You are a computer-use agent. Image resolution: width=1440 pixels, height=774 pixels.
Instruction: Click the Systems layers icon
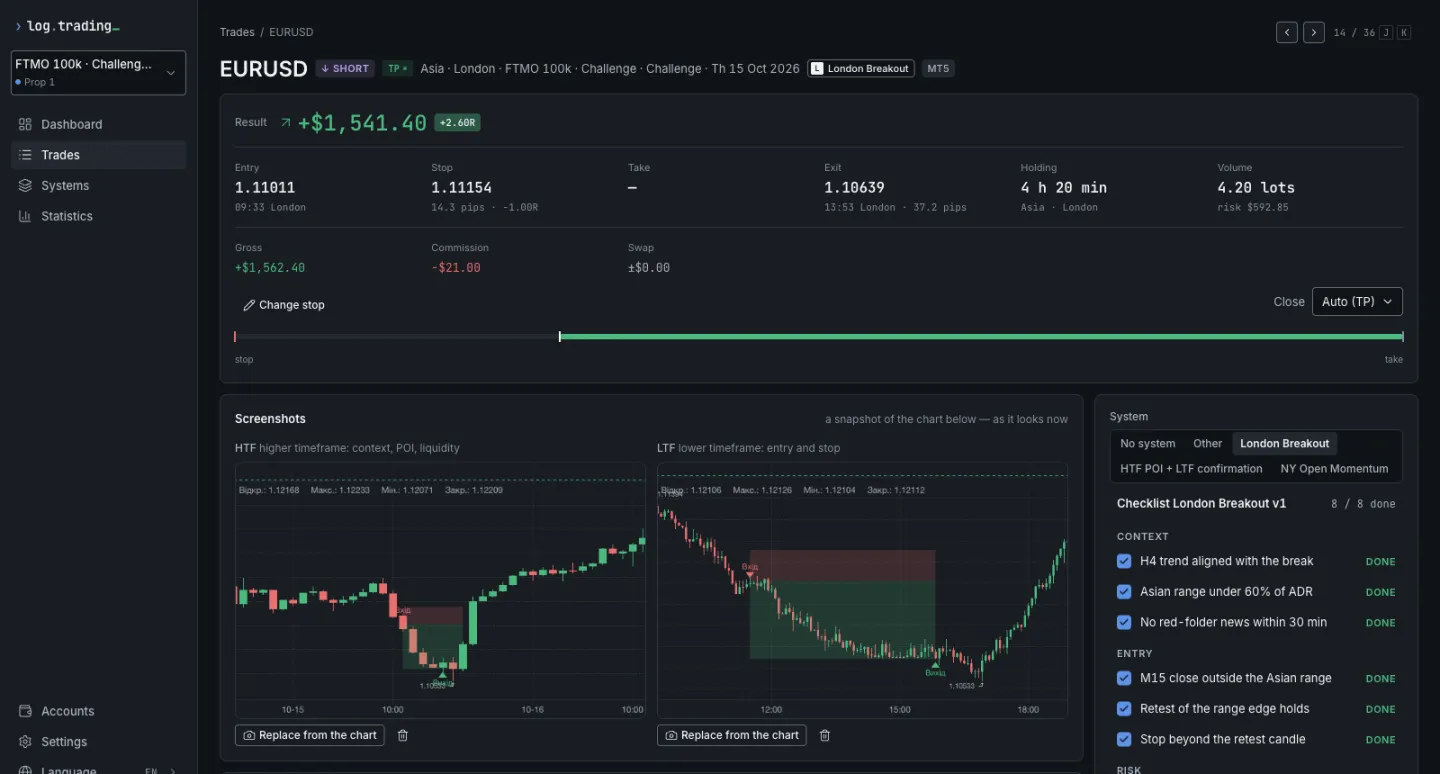click(x=25, y=186)
